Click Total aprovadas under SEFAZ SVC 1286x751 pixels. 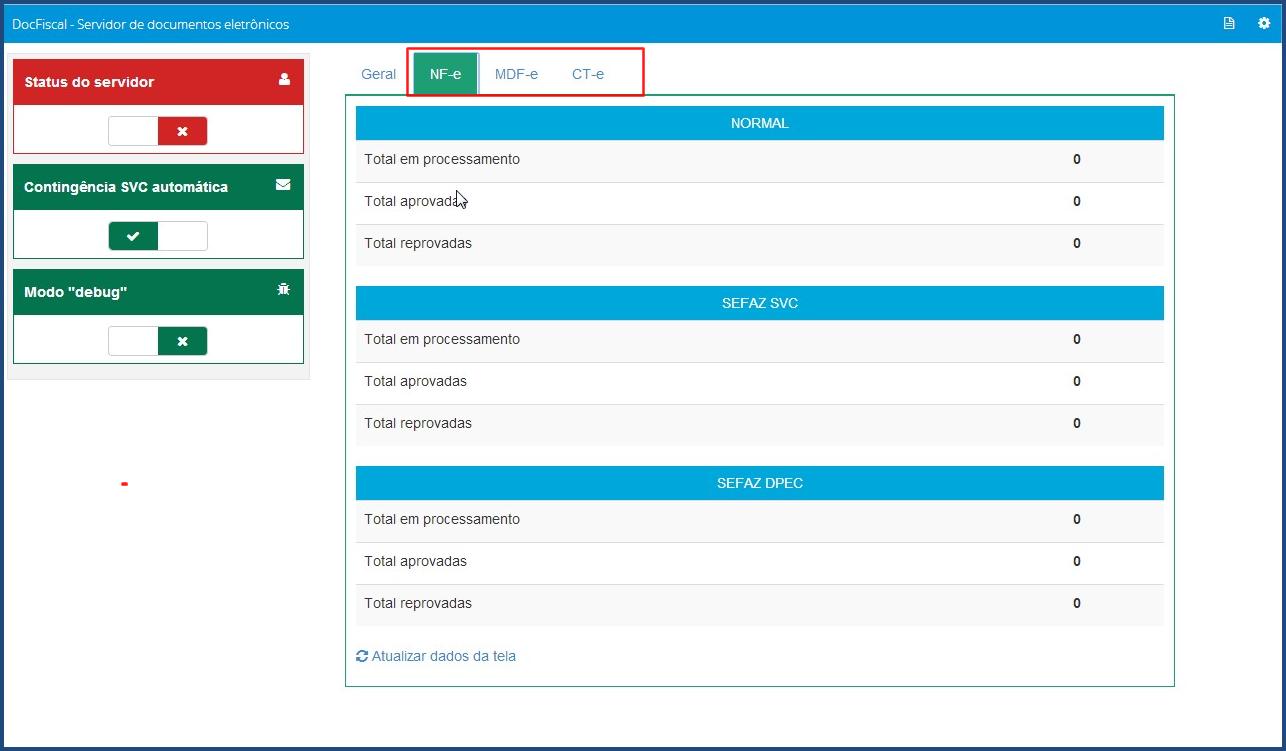click(x=415, y=381)
